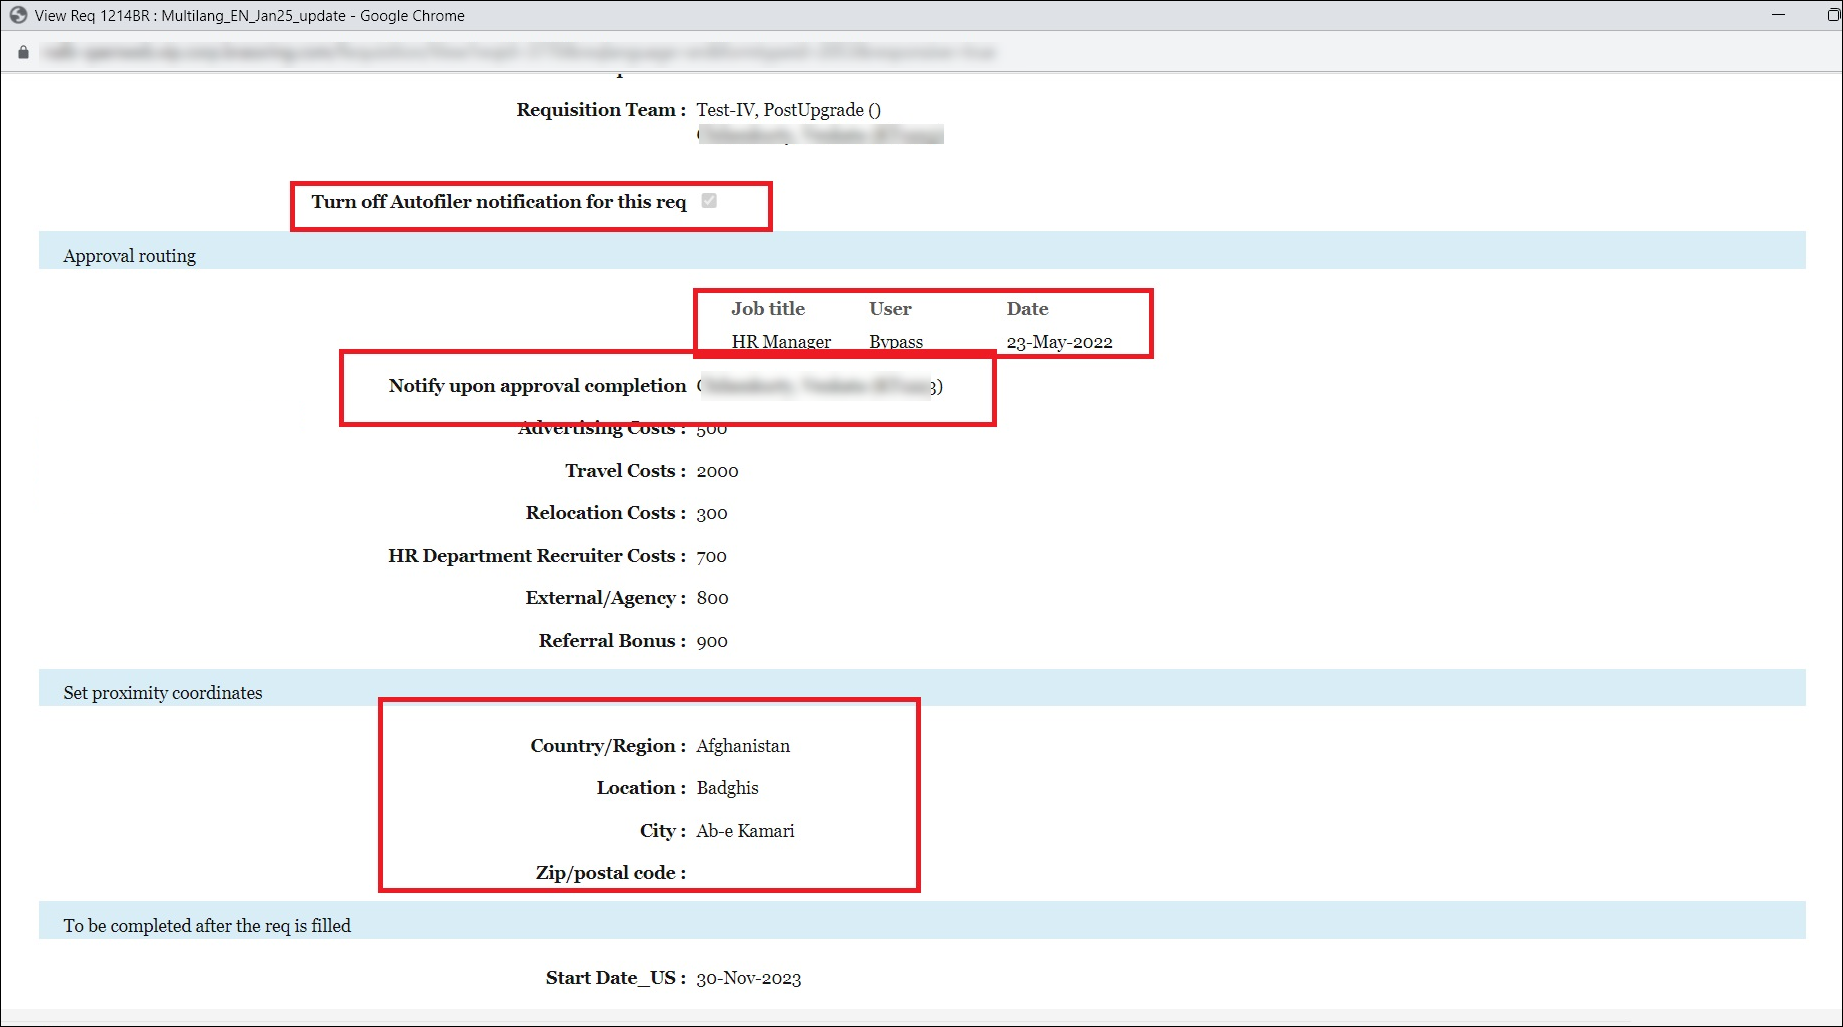Click the Country/Region label

pos(608,746)
